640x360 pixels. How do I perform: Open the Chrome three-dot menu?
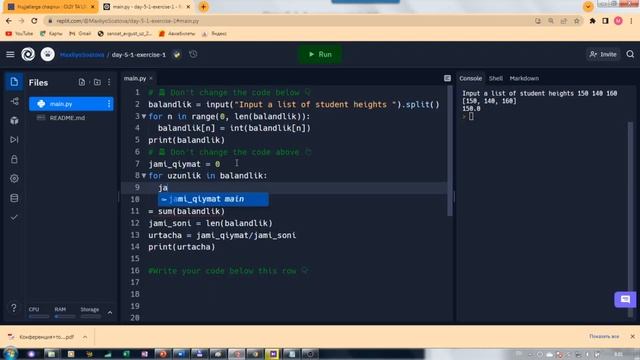coord(631,21)
